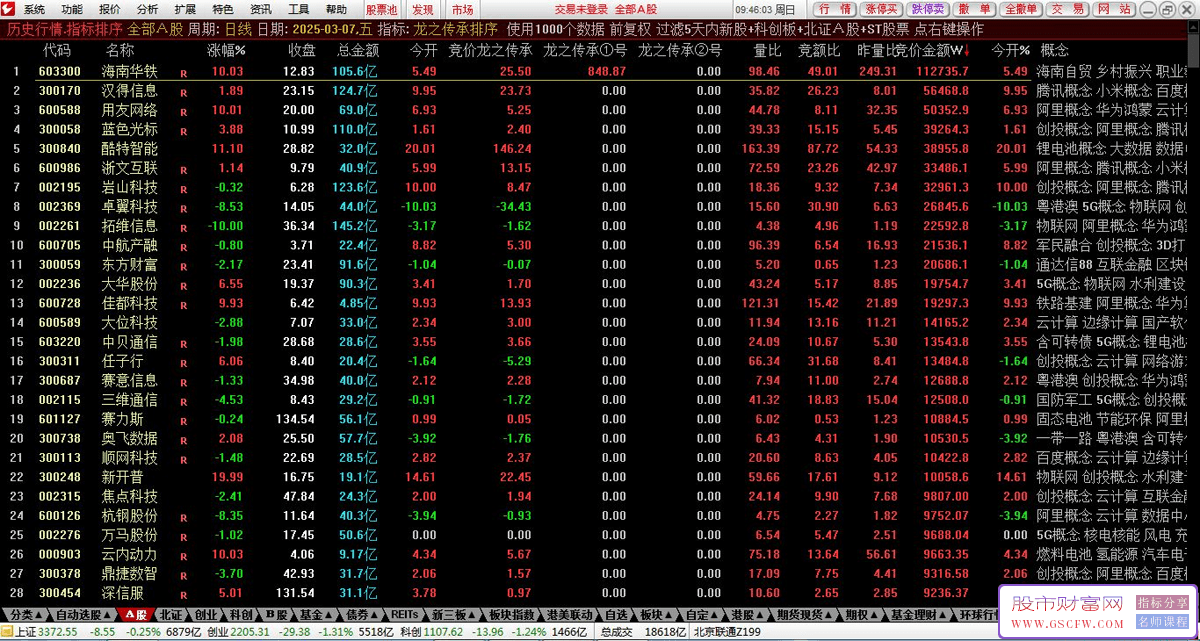Click the 交易未登录 login link
This screenshot has width=1200, height=641.
[580, 9]
